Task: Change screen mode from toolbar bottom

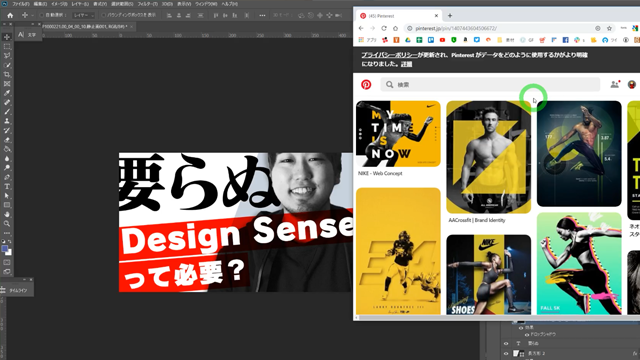Action: click(x=7, y=271)
